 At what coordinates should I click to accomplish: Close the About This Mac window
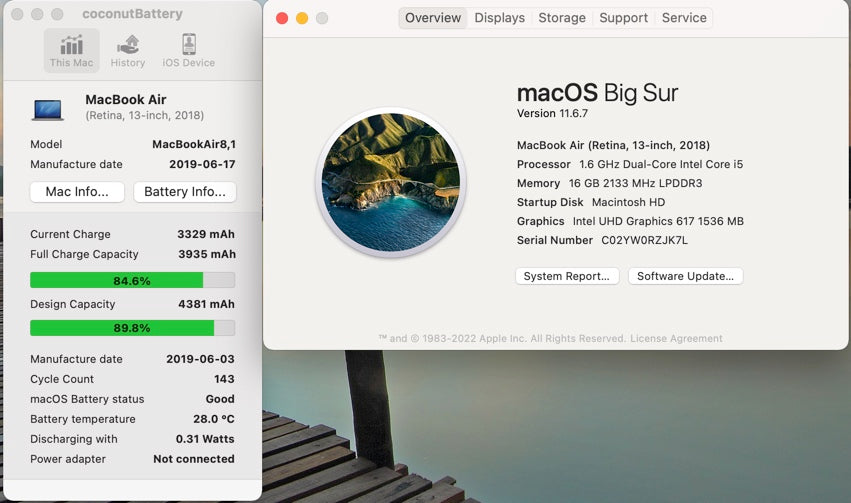(282, 18)
